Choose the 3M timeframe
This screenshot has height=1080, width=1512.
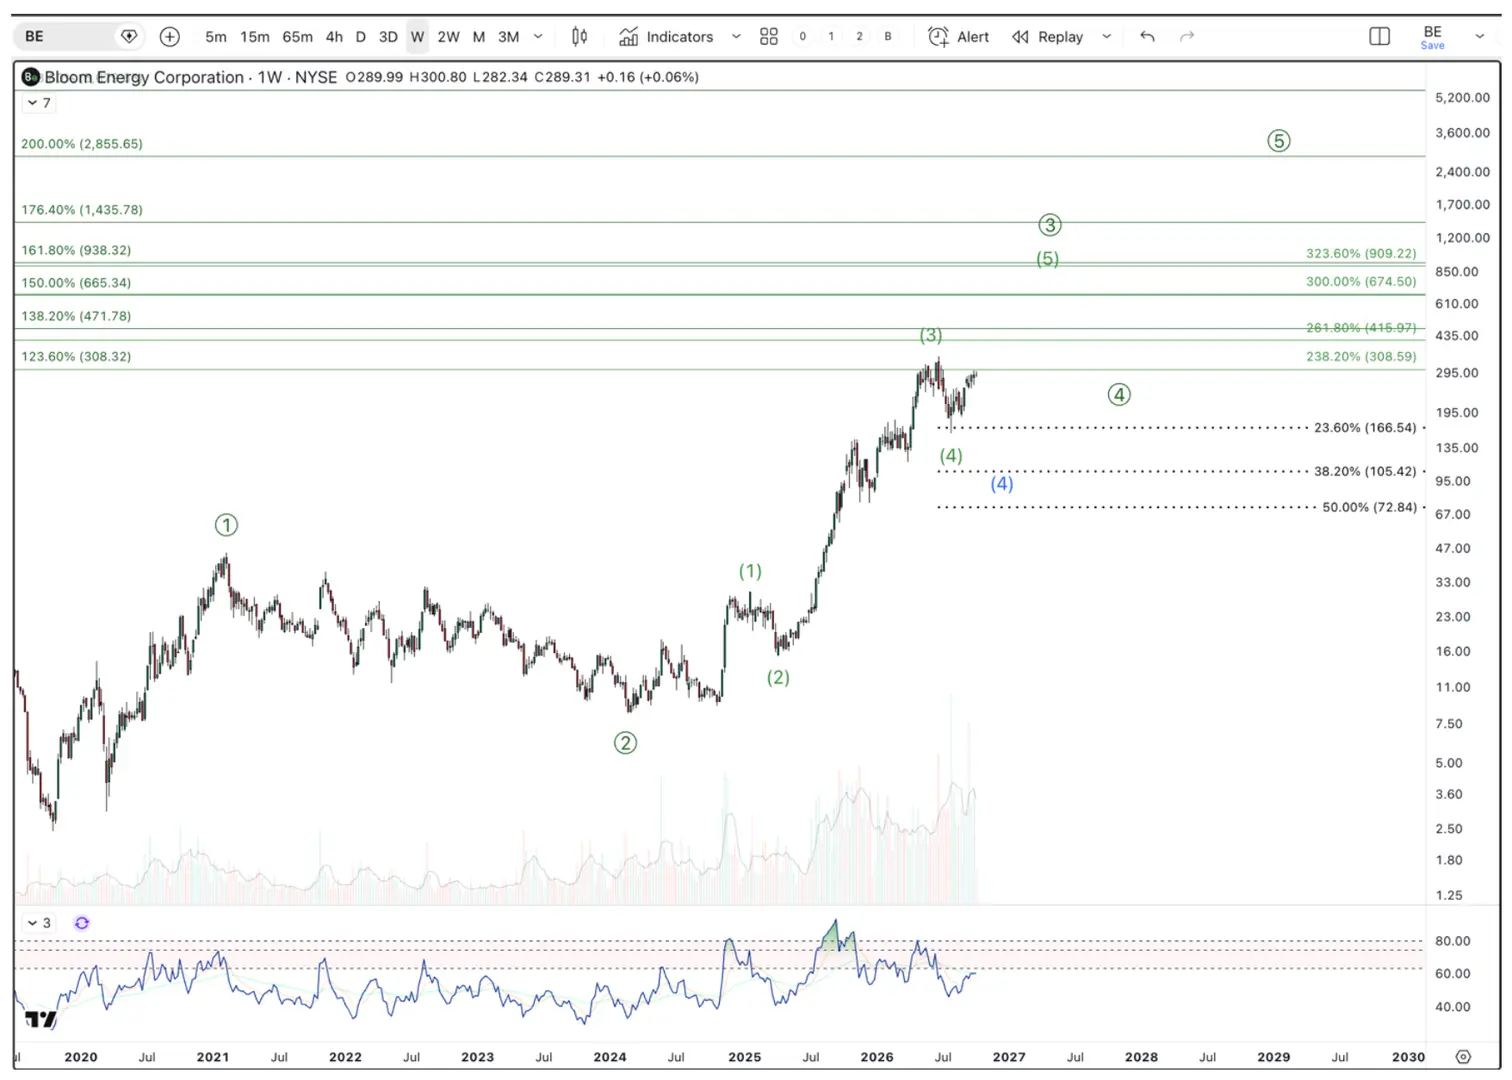(x=508, y=37)
